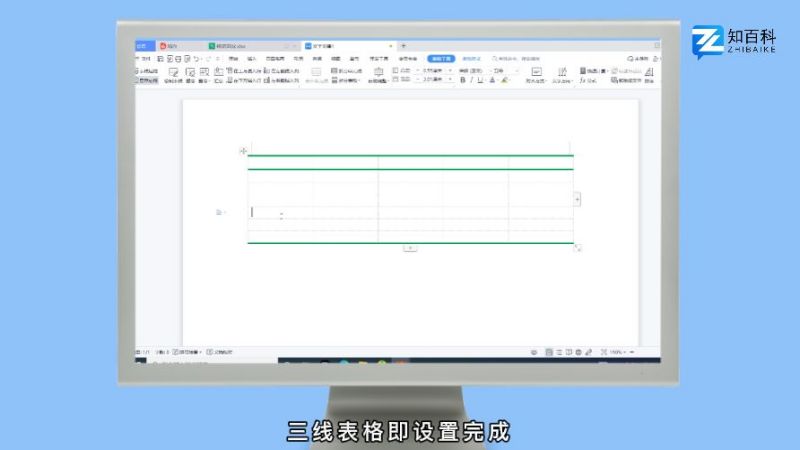This screenshot has width=800, height=450.
Task: Click the Undo arrow in quick access toolbar
Action: coord(196,59)
